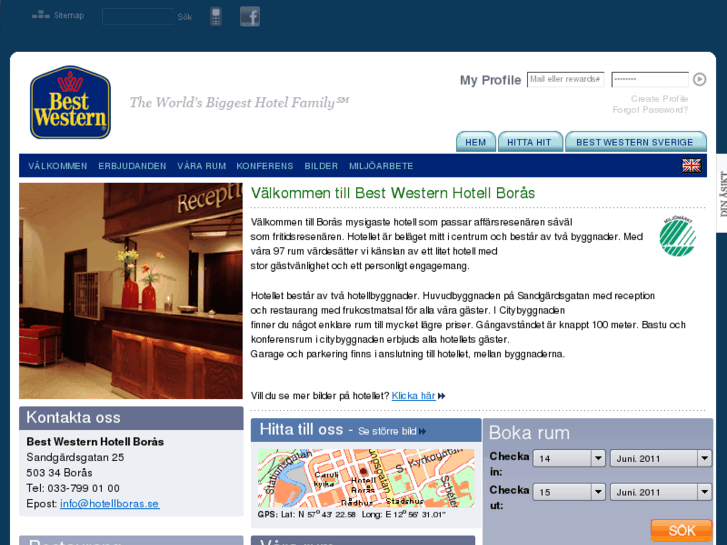Click the Kontakta oss heading
The image size is (727, 545).
pyautogui.click(x=73, y=417)
